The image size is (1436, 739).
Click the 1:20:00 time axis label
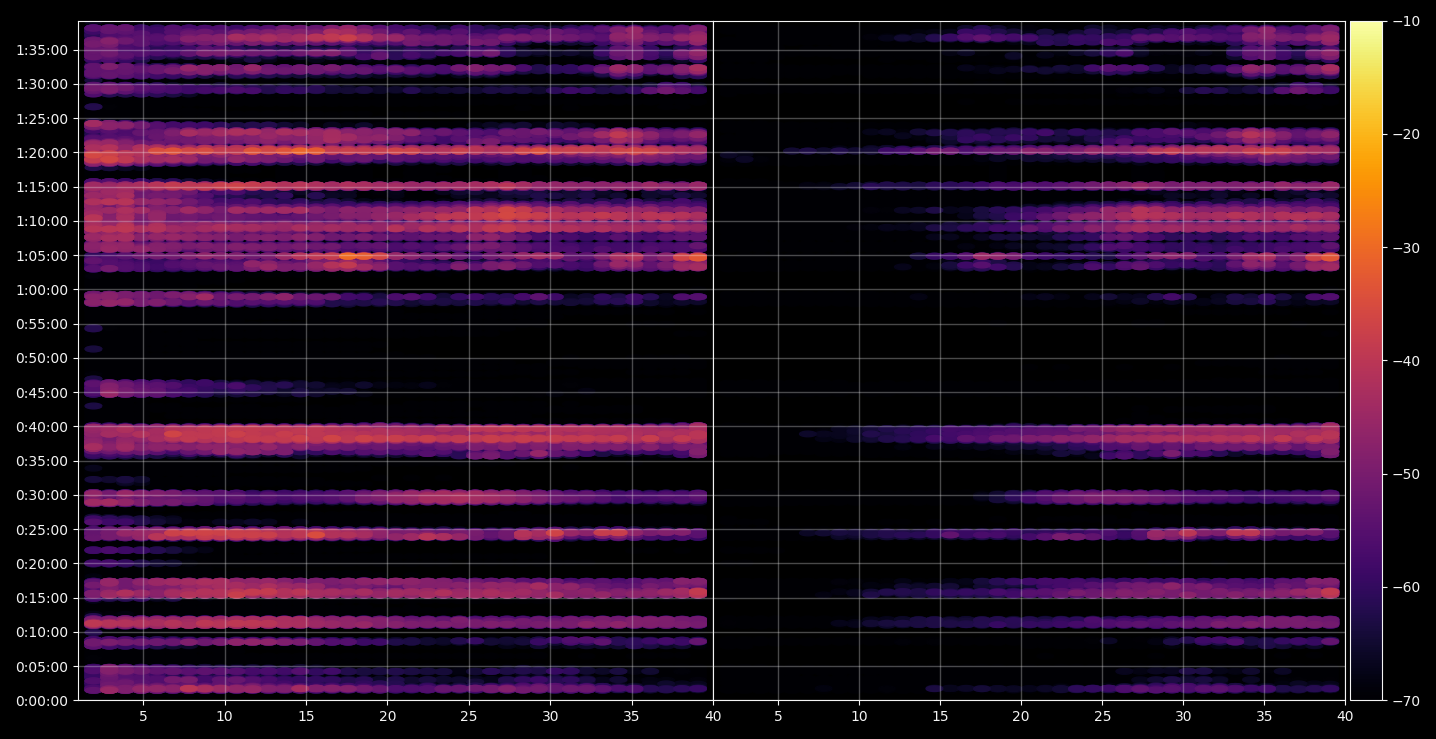(x=42, y=153)
